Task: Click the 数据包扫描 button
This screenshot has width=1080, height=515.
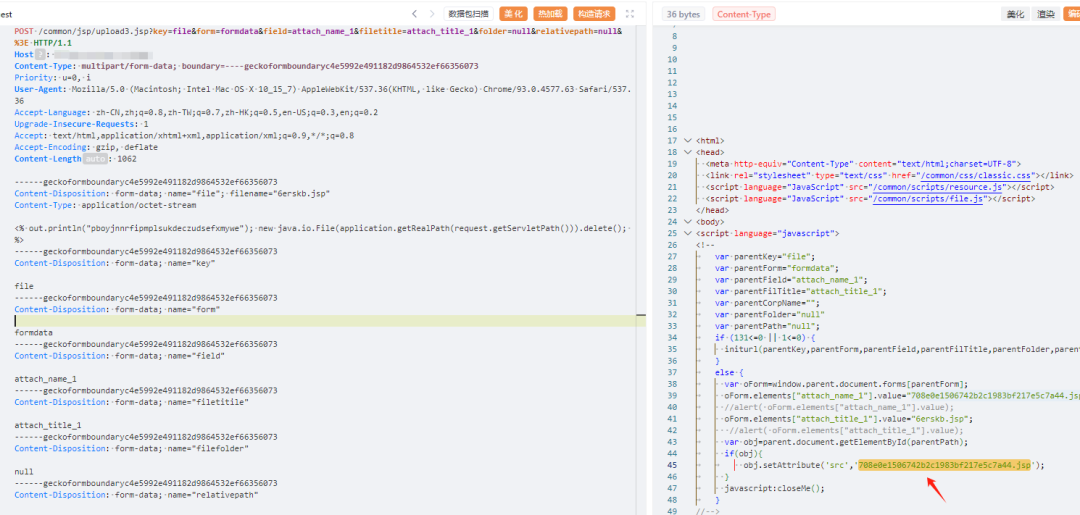Action: (468, 13)
